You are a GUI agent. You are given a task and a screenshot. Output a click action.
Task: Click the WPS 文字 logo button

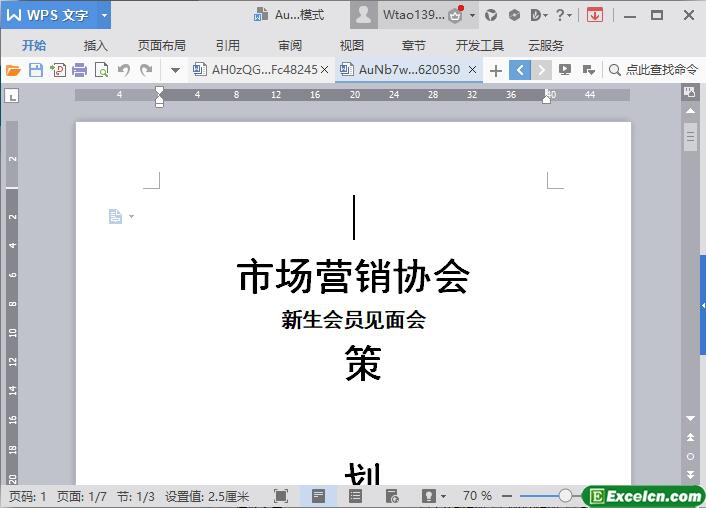(48, 15)
